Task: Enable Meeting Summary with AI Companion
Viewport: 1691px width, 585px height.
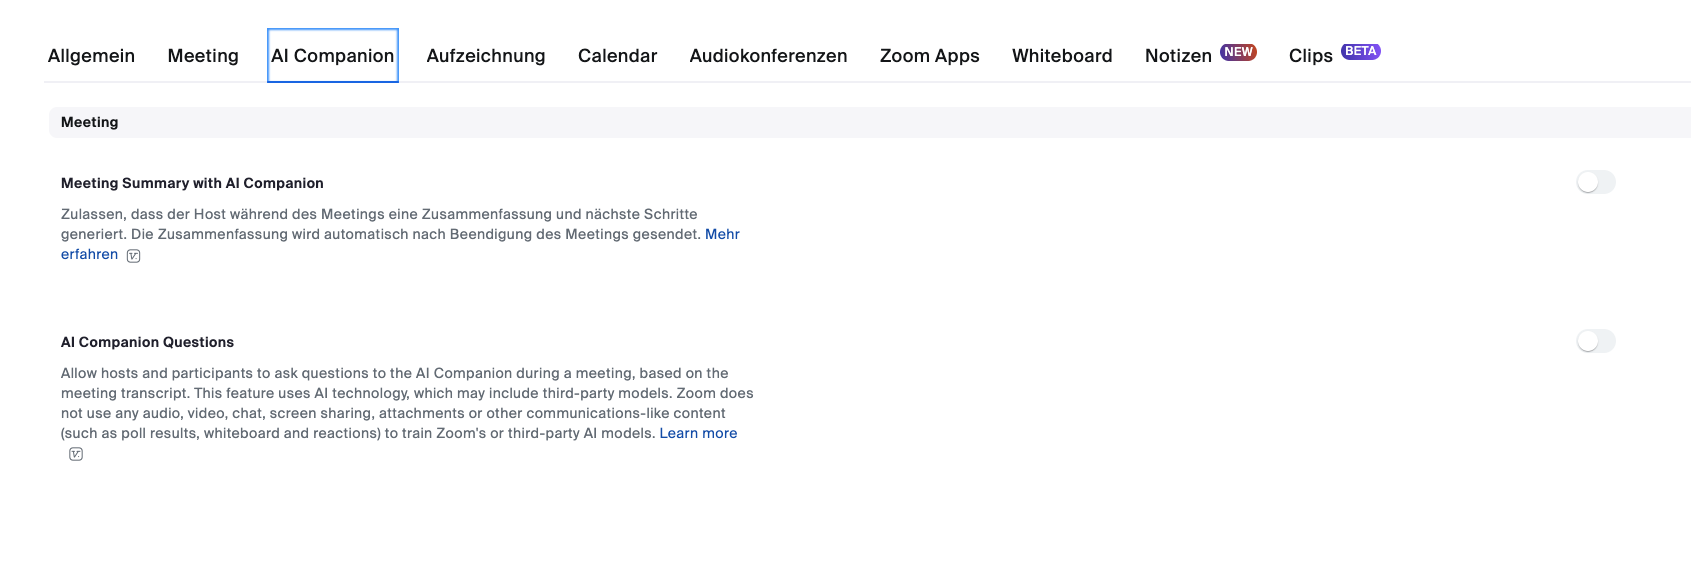Action: click(x=1595, y=182)
